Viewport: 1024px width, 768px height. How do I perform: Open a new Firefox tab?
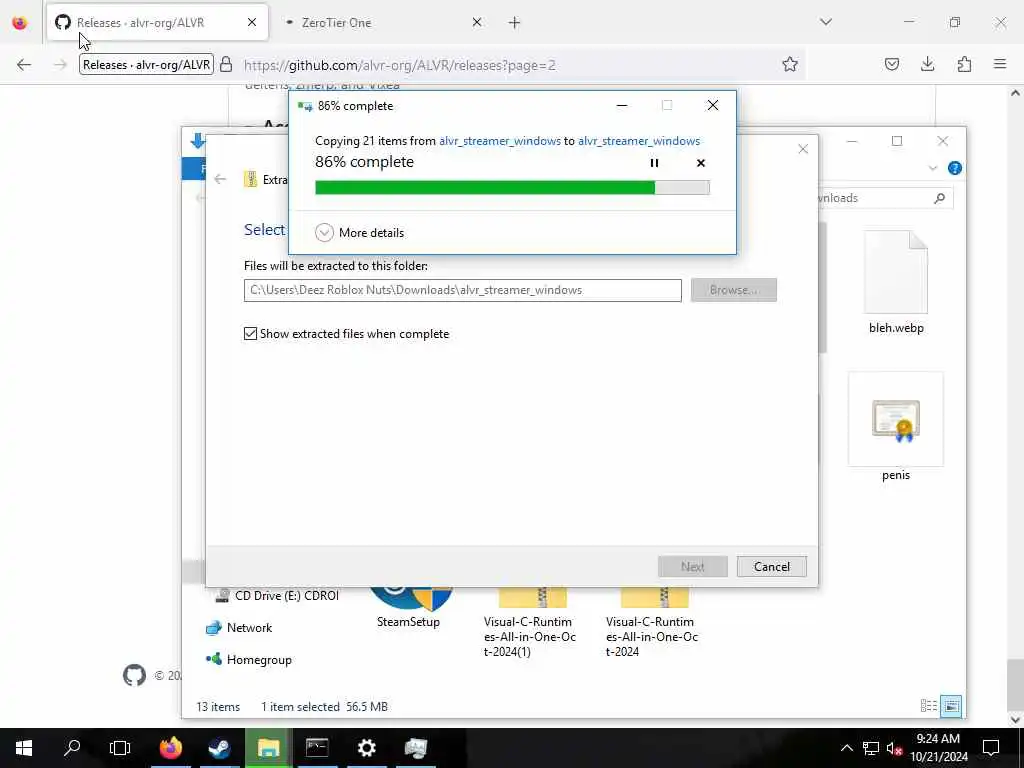[x=515, y=23]
